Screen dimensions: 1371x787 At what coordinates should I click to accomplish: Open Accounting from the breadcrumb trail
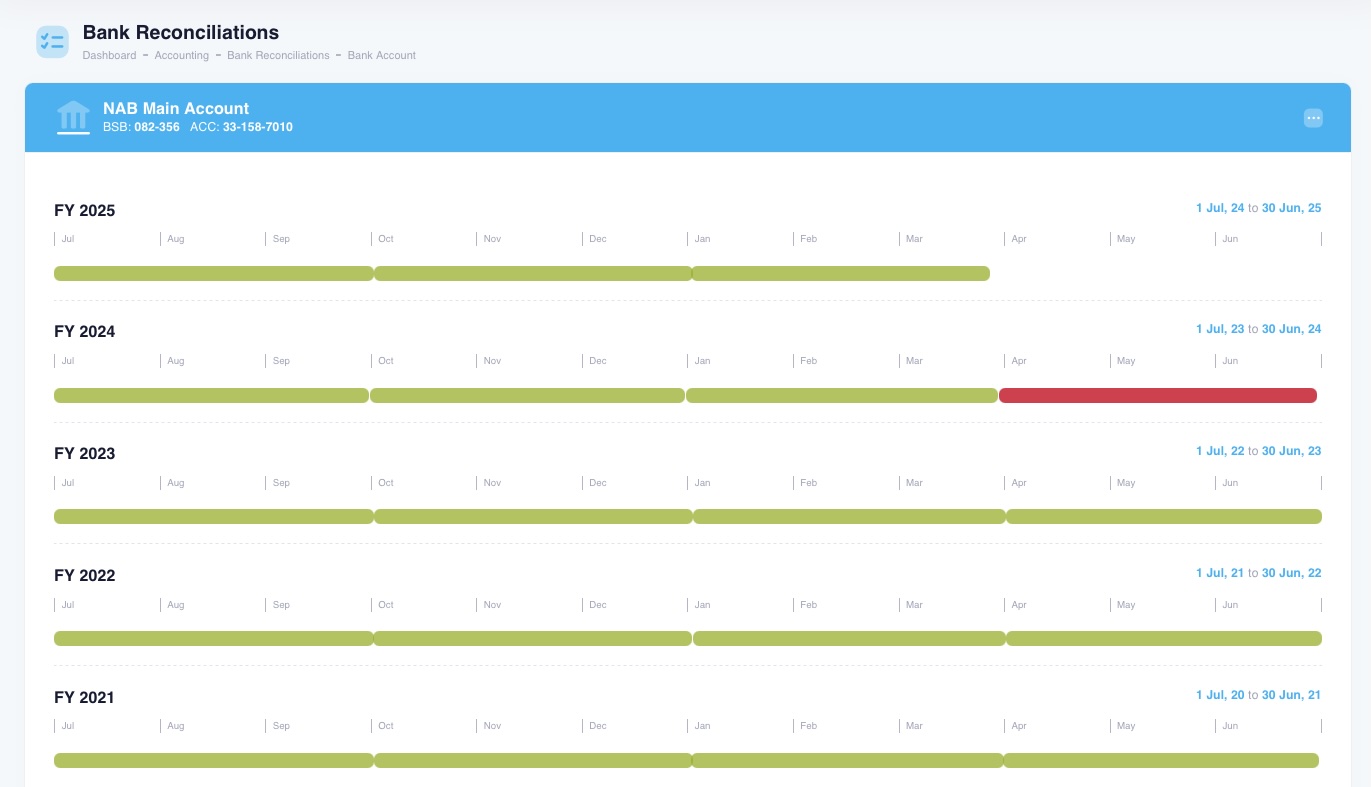[x=181, y=55]
